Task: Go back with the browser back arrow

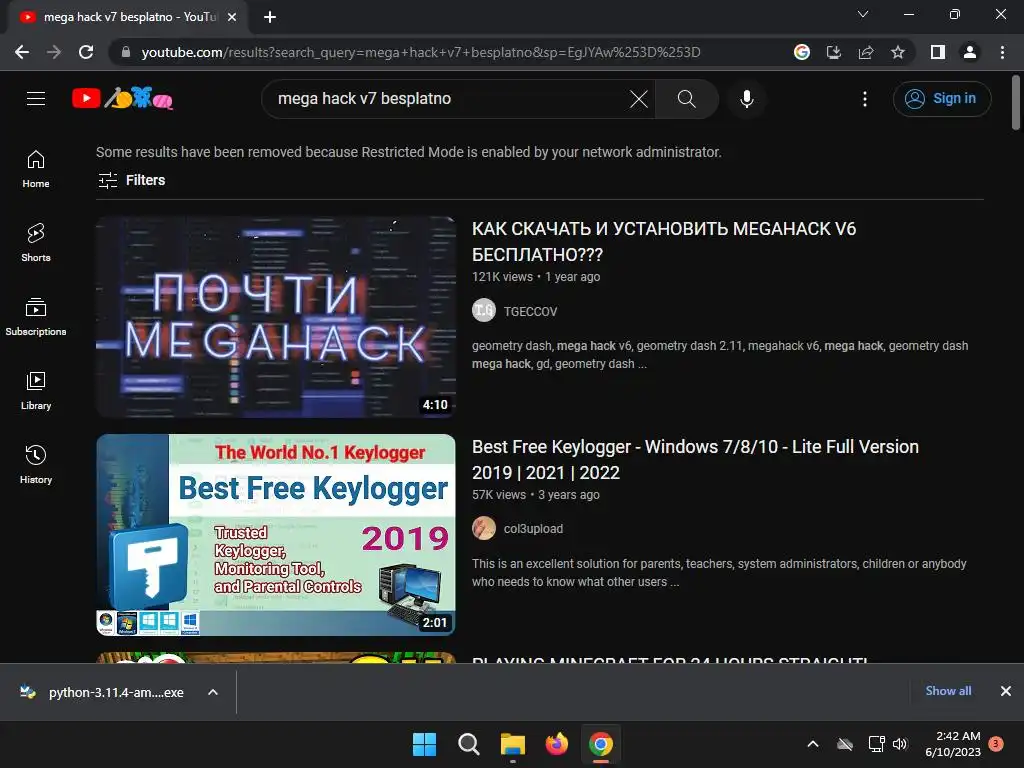Action: [22, 52]
